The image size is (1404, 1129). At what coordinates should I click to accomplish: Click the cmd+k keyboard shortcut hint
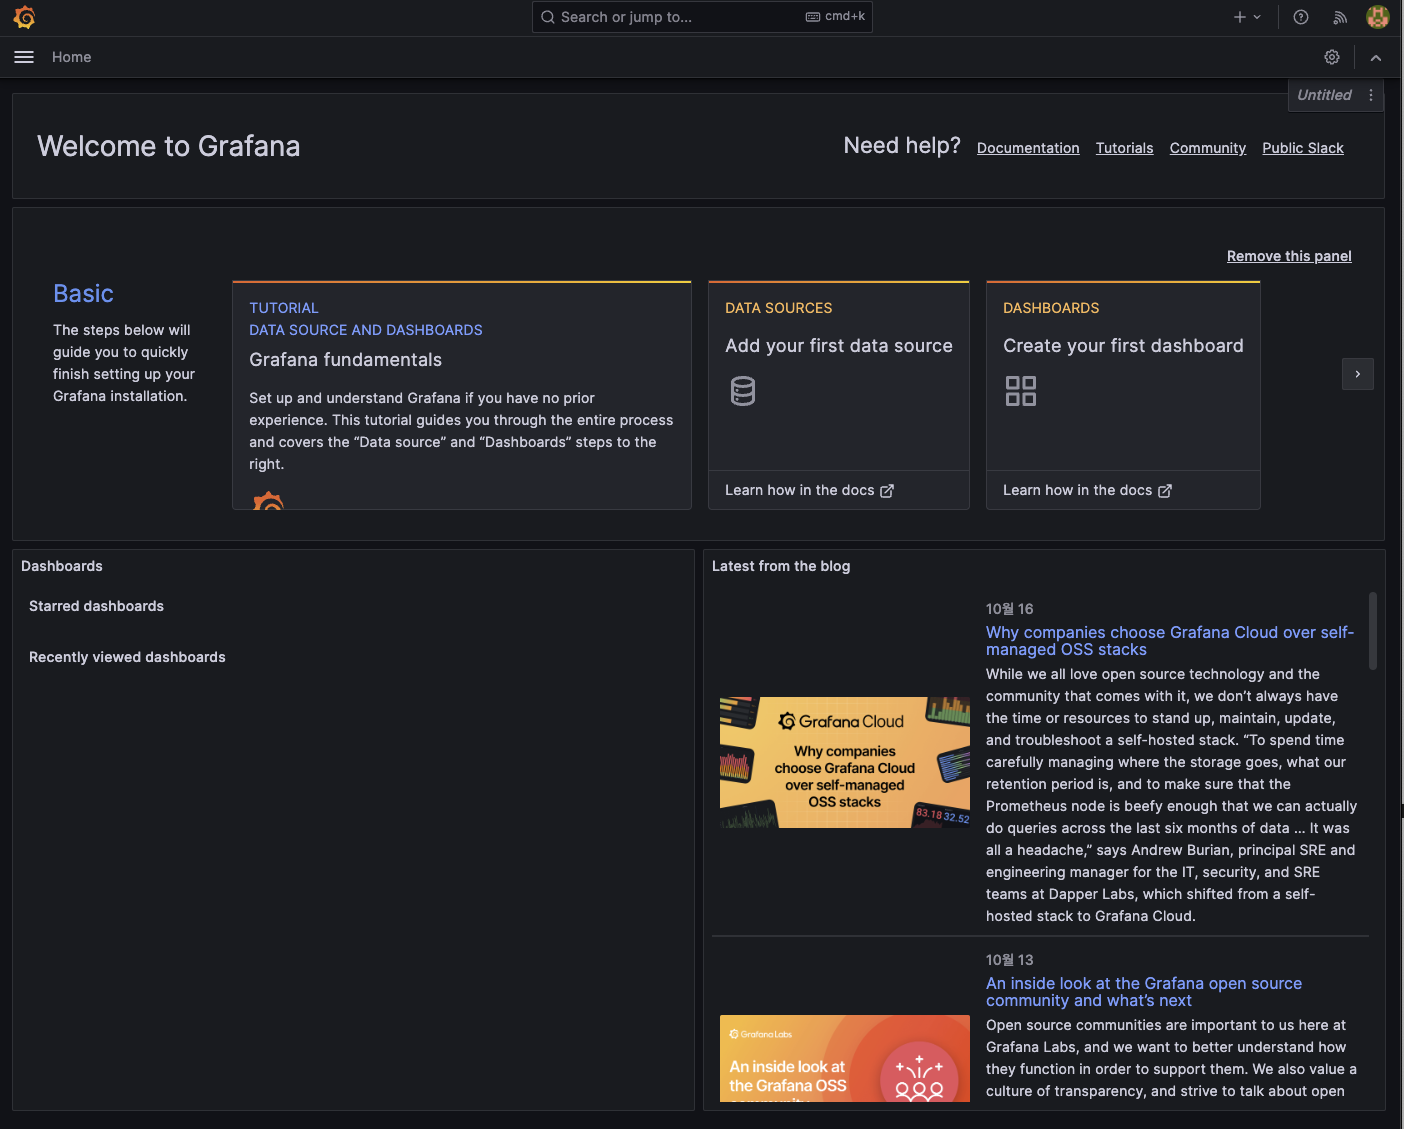835,16
